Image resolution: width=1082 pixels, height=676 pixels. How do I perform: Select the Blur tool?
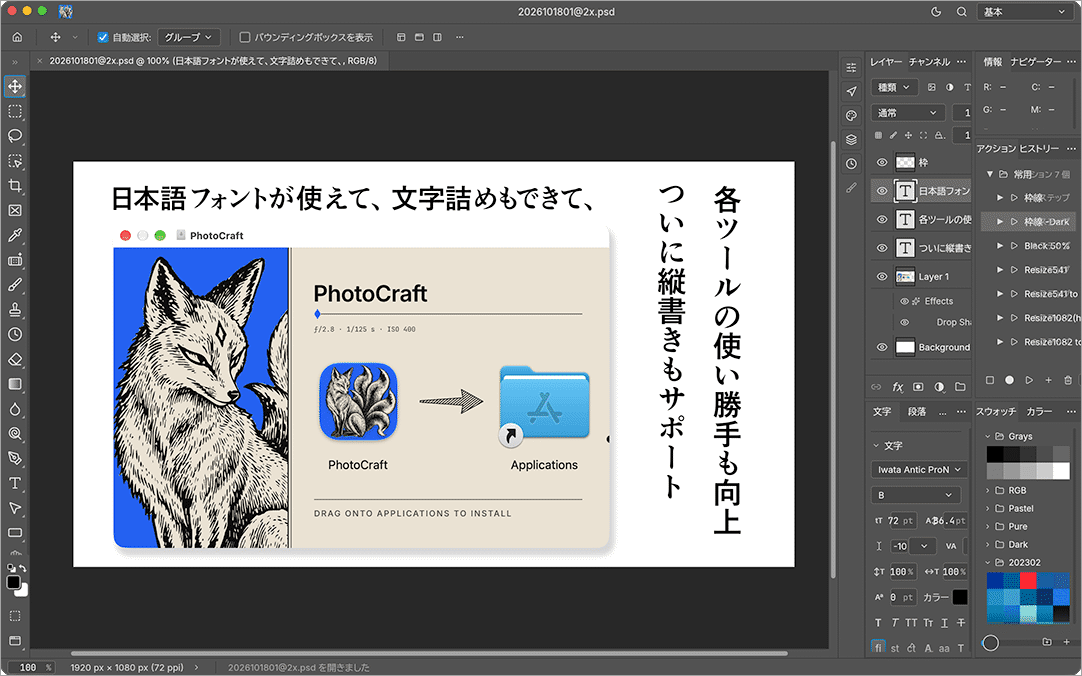14,409
